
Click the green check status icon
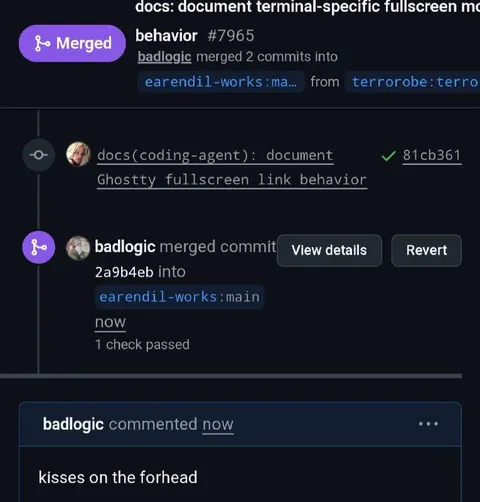(x=388, y=156)
